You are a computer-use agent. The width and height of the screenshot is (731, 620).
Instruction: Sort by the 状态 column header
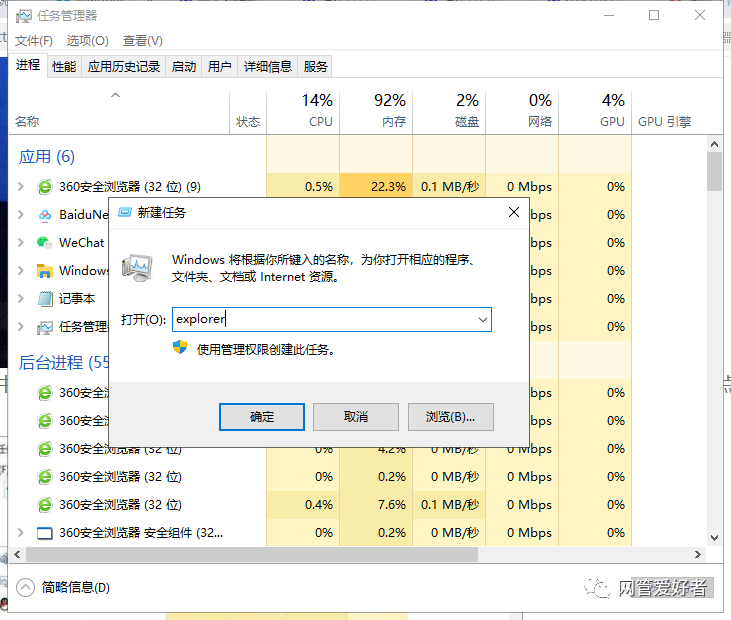tap(248, 112)
